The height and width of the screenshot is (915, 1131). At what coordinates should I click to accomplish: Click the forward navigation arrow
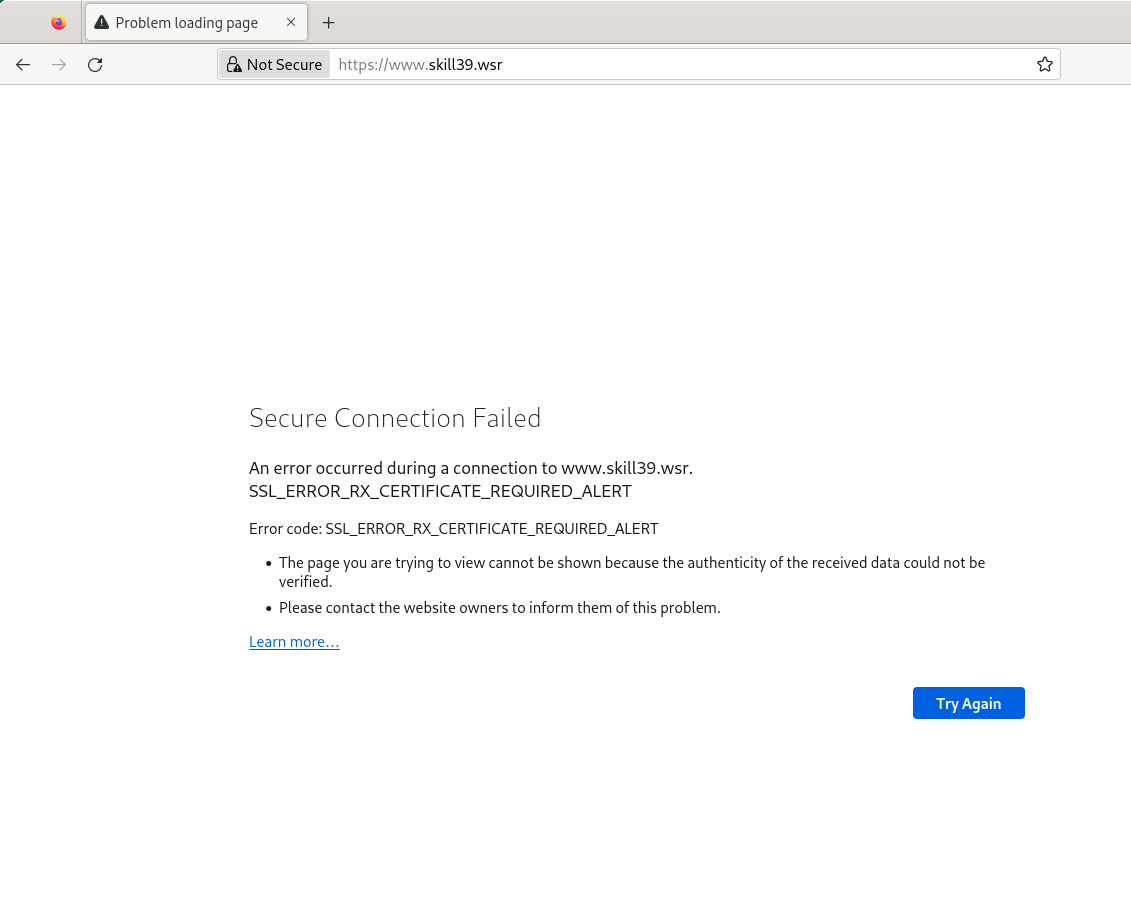pos(59,65)
